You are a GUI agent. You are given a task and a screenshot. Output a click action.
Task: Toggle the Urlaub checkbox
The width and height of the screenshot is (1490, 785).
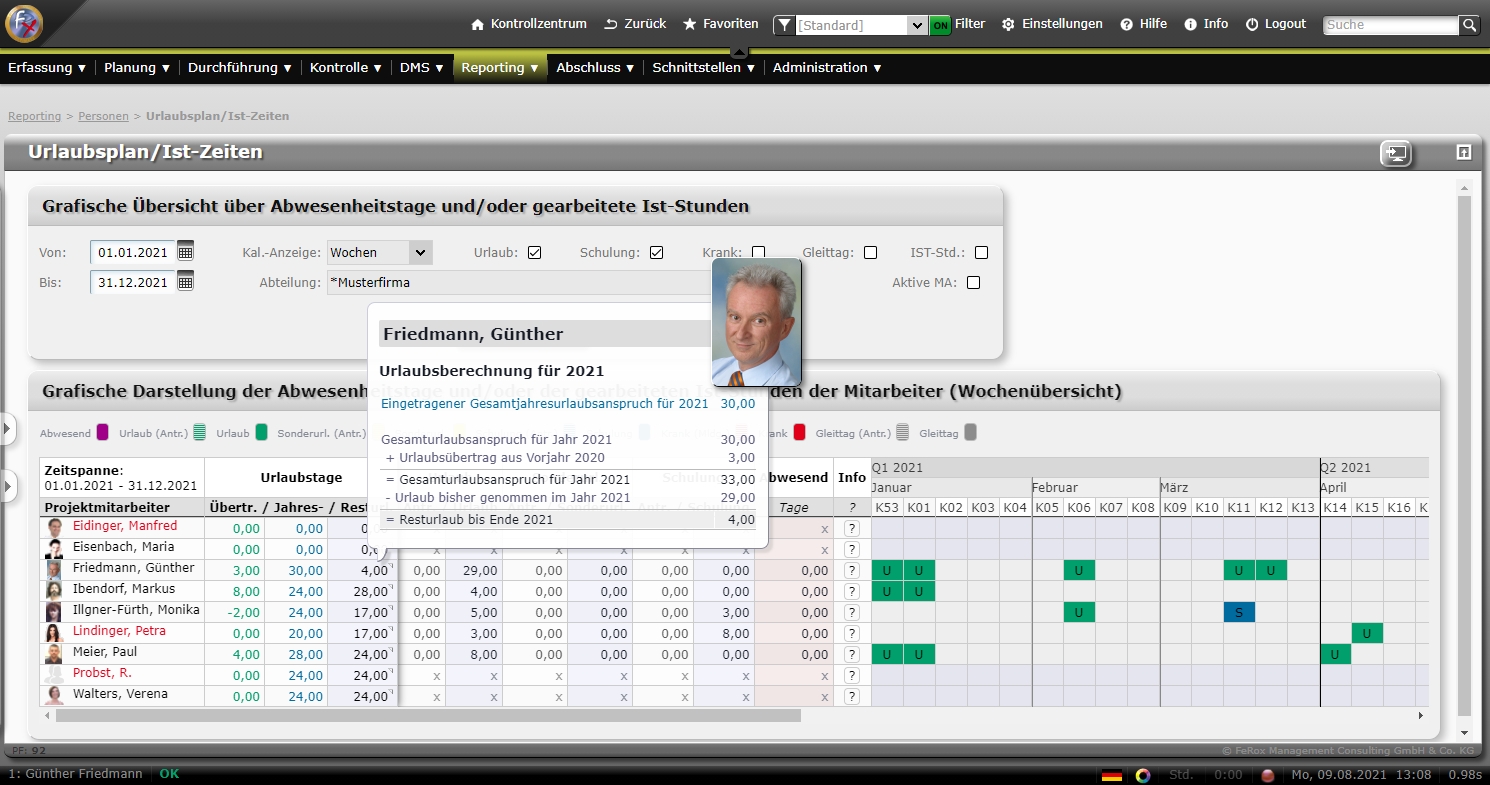click(535, 253)
